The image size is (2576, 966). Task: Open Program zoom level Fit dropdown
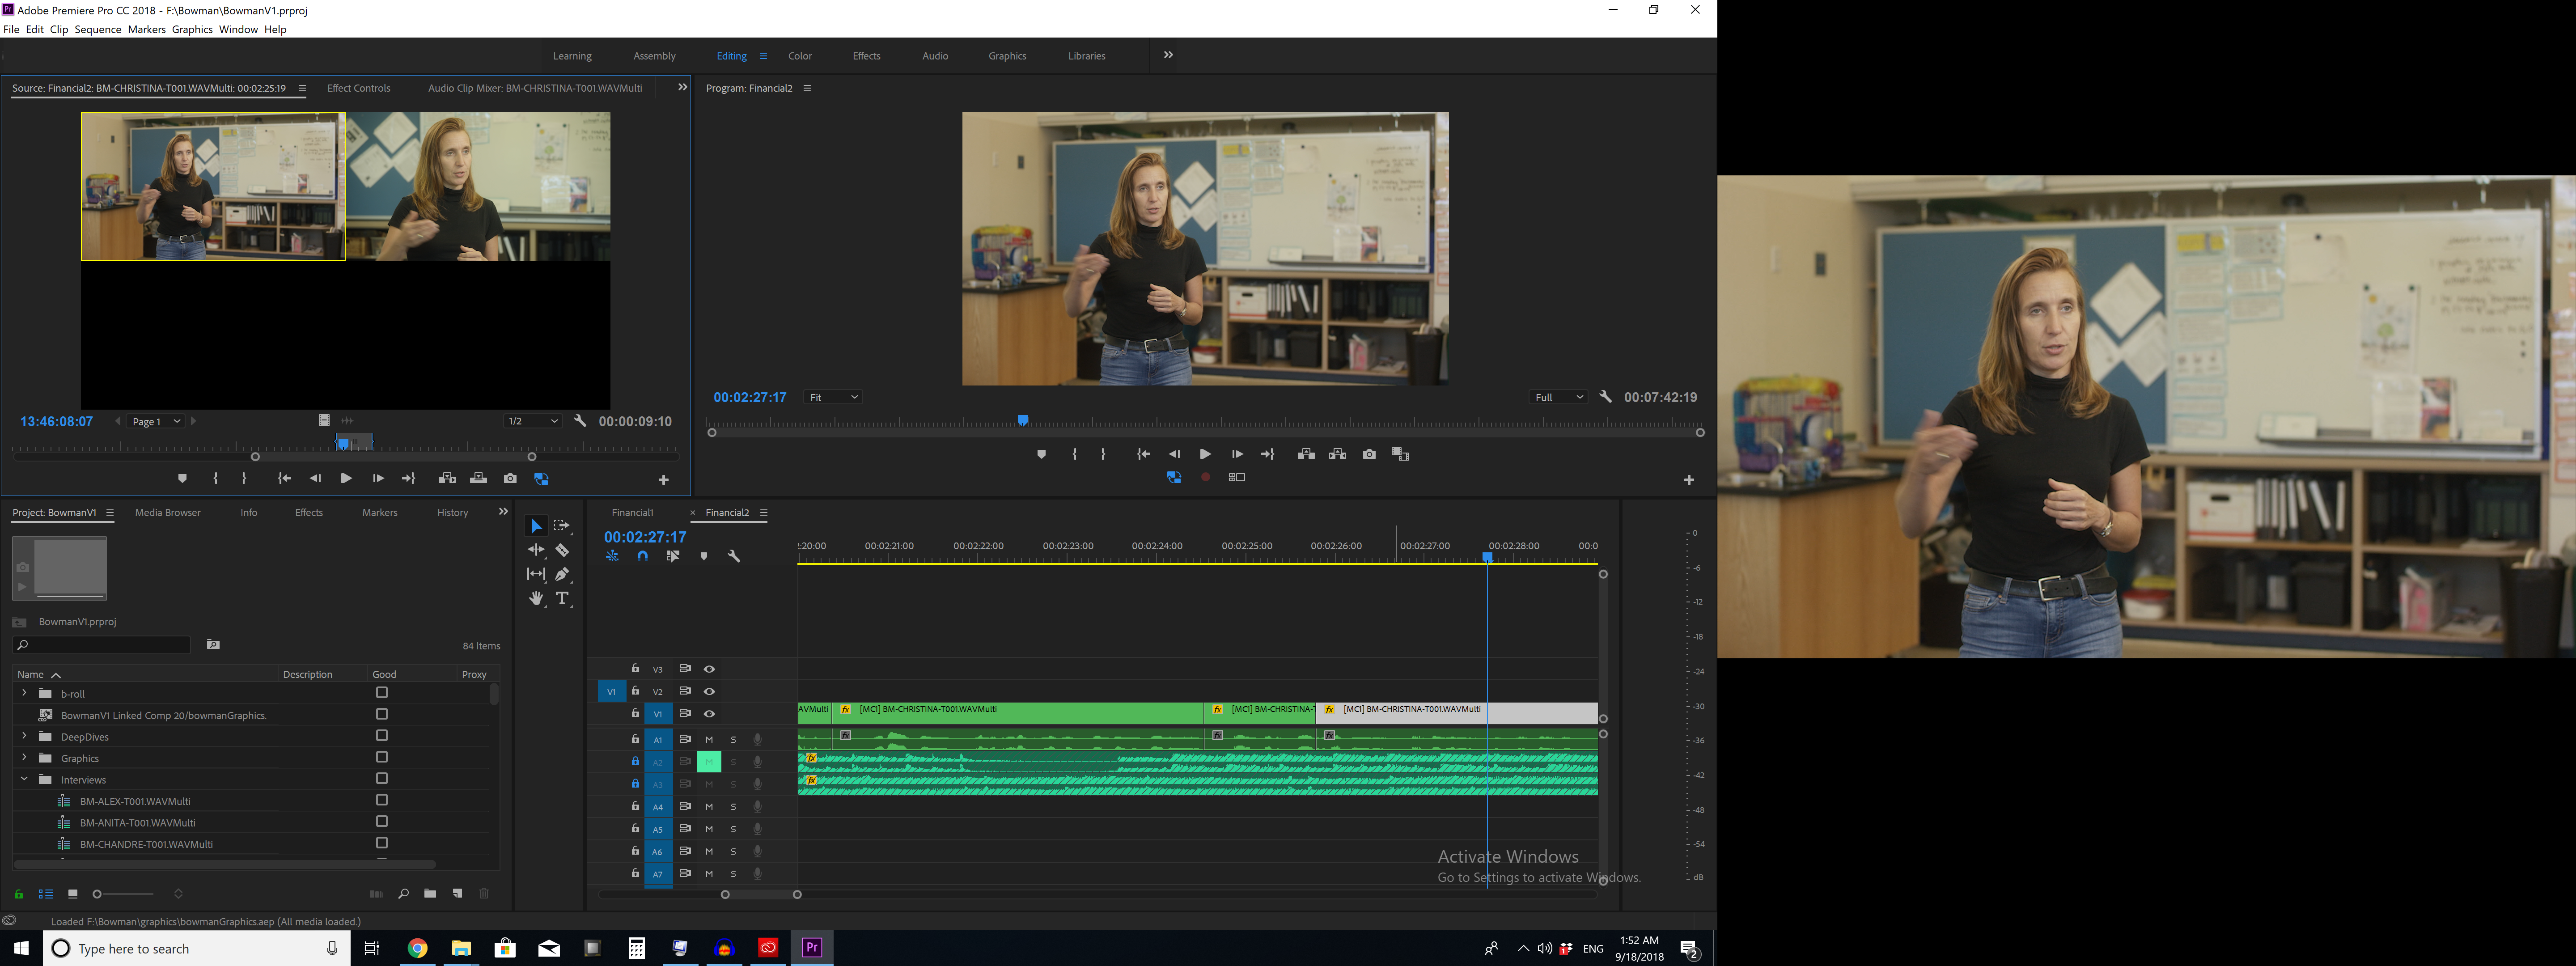coord(833,397)
